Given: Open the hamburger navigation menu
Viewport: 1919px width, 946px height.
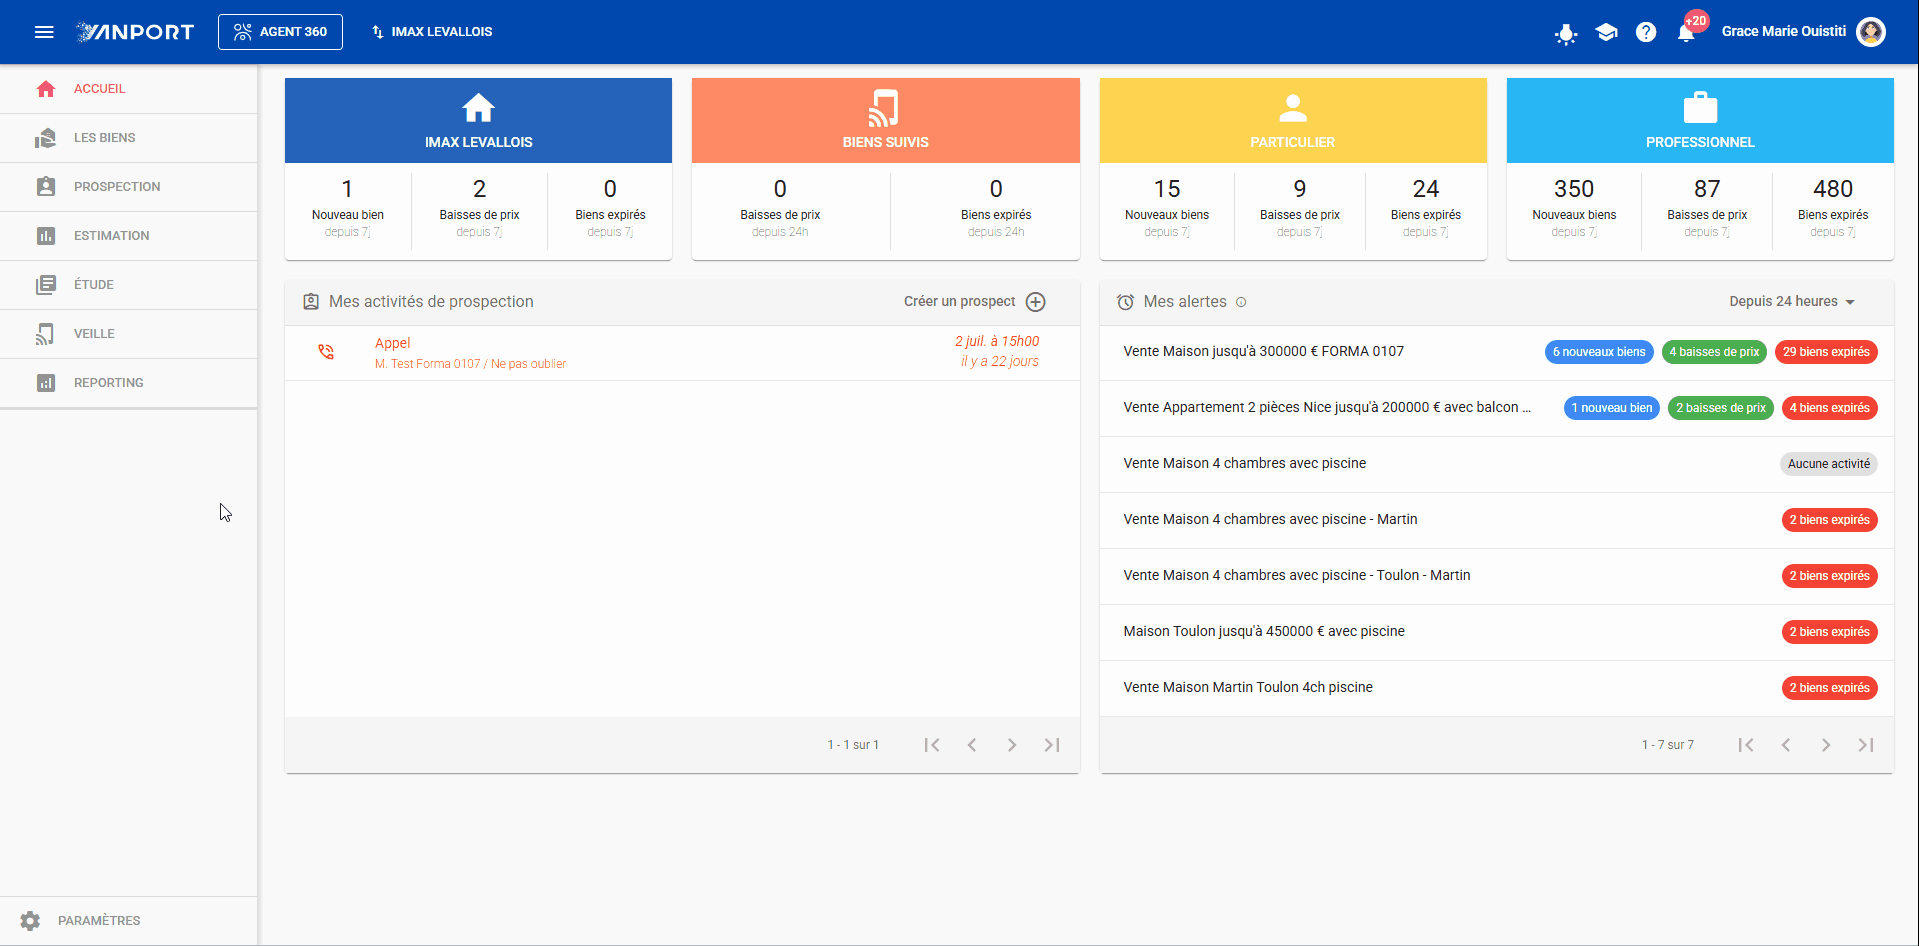Looking at the screenshot, I should click(x=44, y=32).
